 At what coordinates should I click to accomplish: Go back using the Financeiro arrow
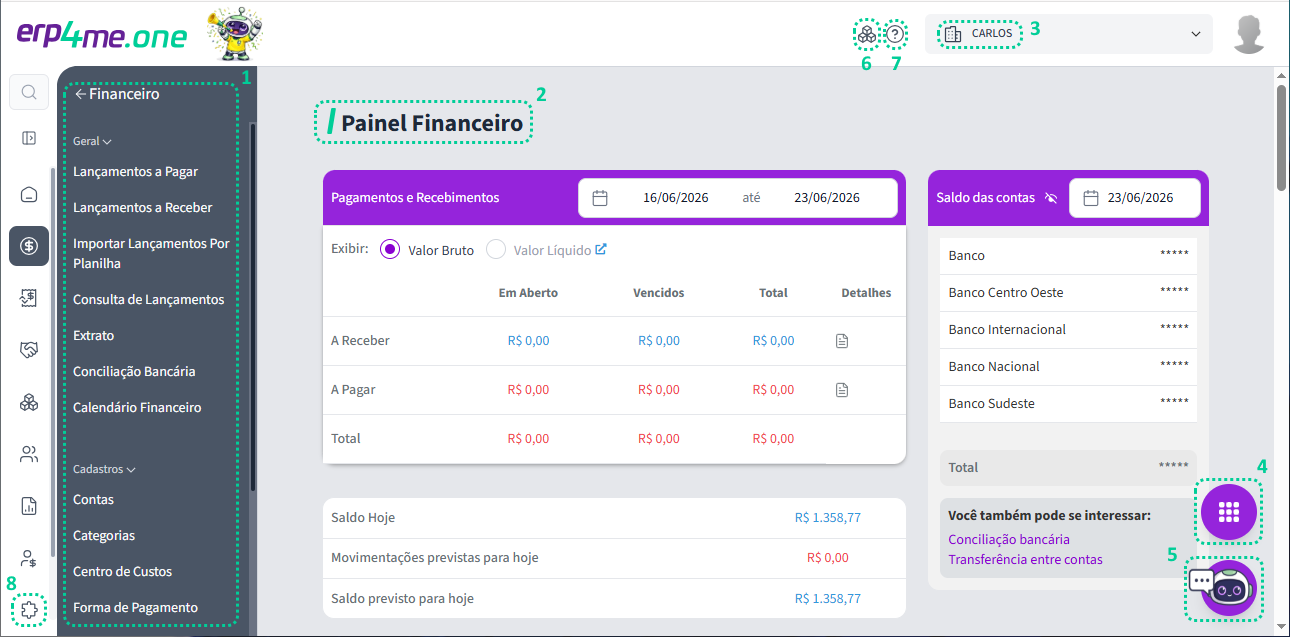(x=80, y=95)
